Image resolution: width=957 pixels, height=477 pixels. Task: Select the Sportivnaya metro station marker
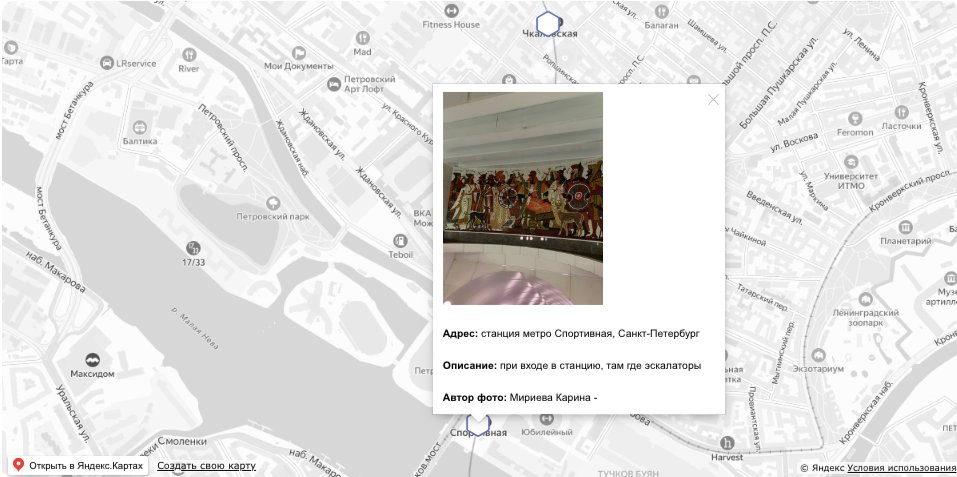(478, 422)
